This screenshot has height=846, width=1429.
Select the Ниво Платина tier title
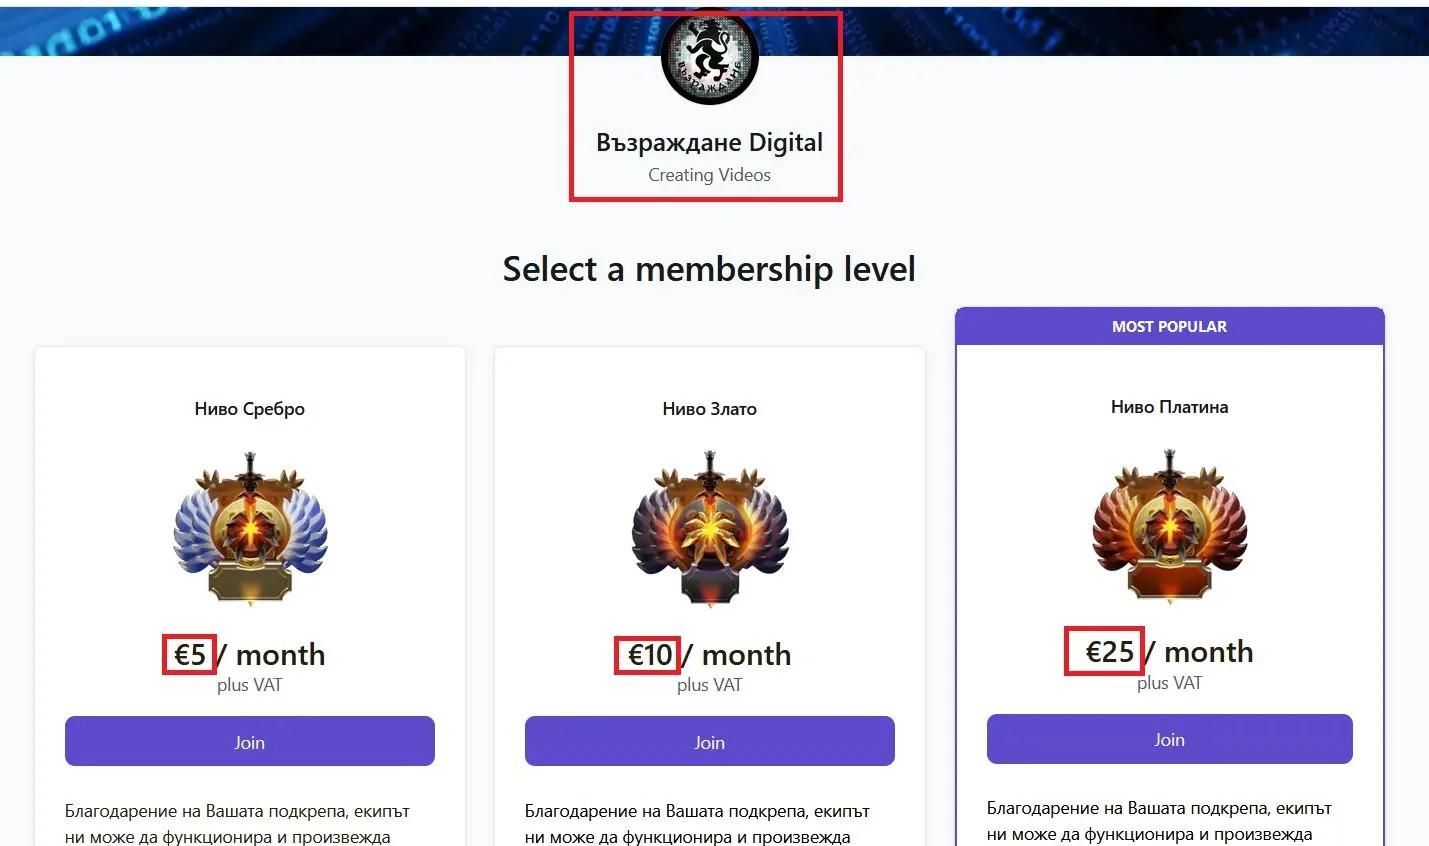(x=1168, y=406)
